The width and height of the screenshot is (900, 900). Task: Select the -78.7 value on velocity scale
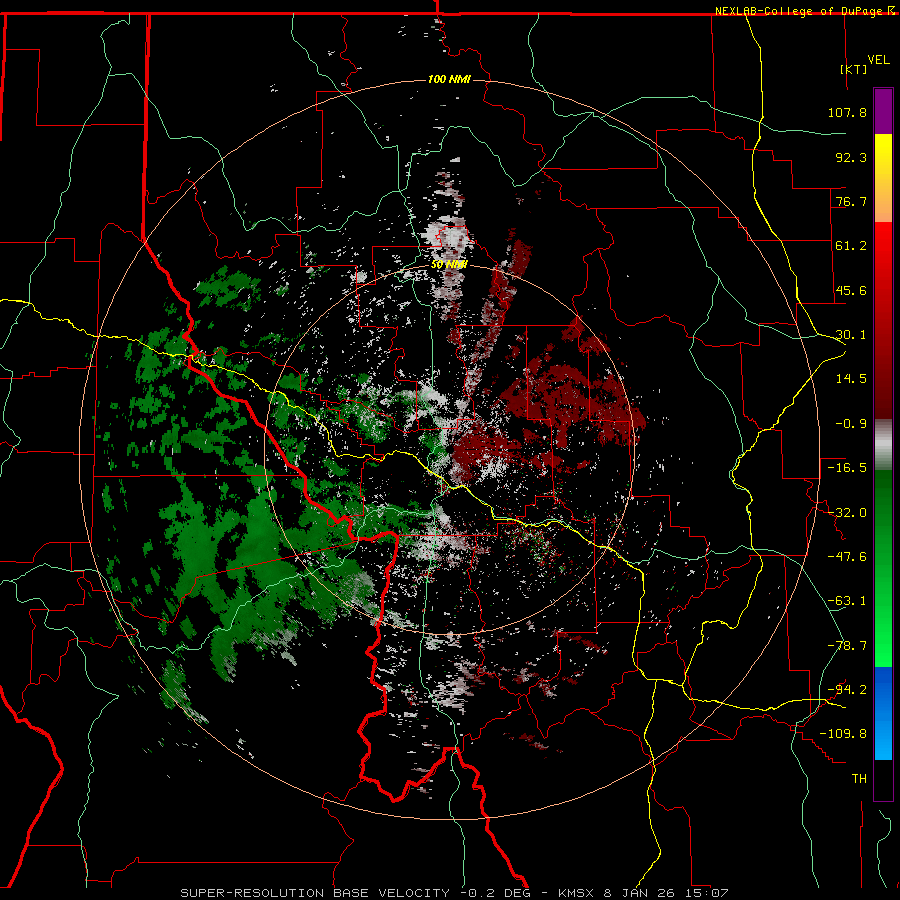pyautogui.click(x=847, y=646)
